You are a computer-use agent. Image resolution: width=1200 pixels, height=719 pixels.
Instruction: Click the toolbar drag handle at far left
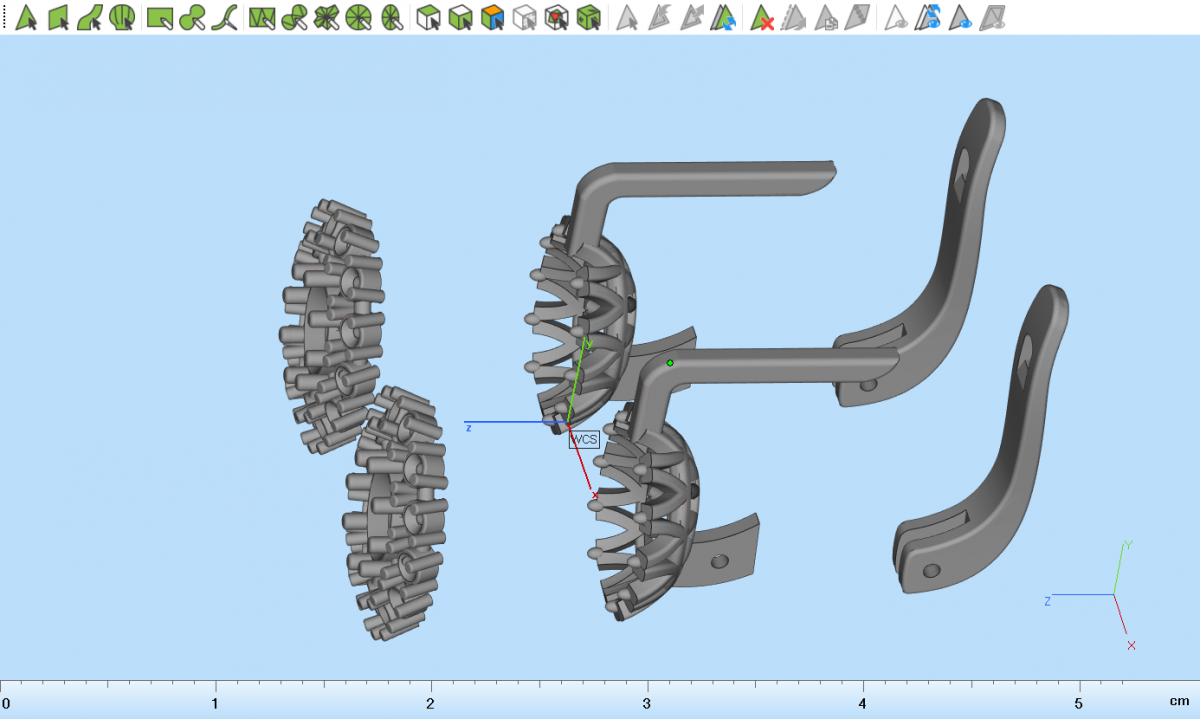point(4,17)
